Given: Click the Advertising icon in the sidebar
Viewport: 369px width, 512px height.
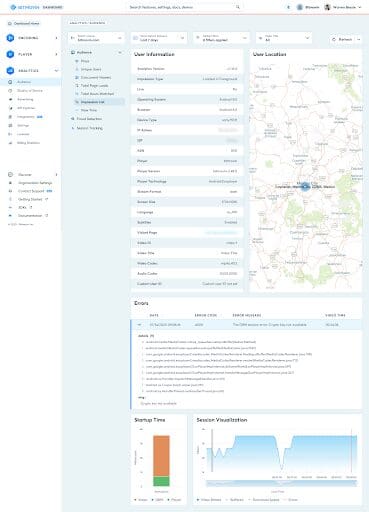Looking at the screenshot, I should click(x=10, y=99).
